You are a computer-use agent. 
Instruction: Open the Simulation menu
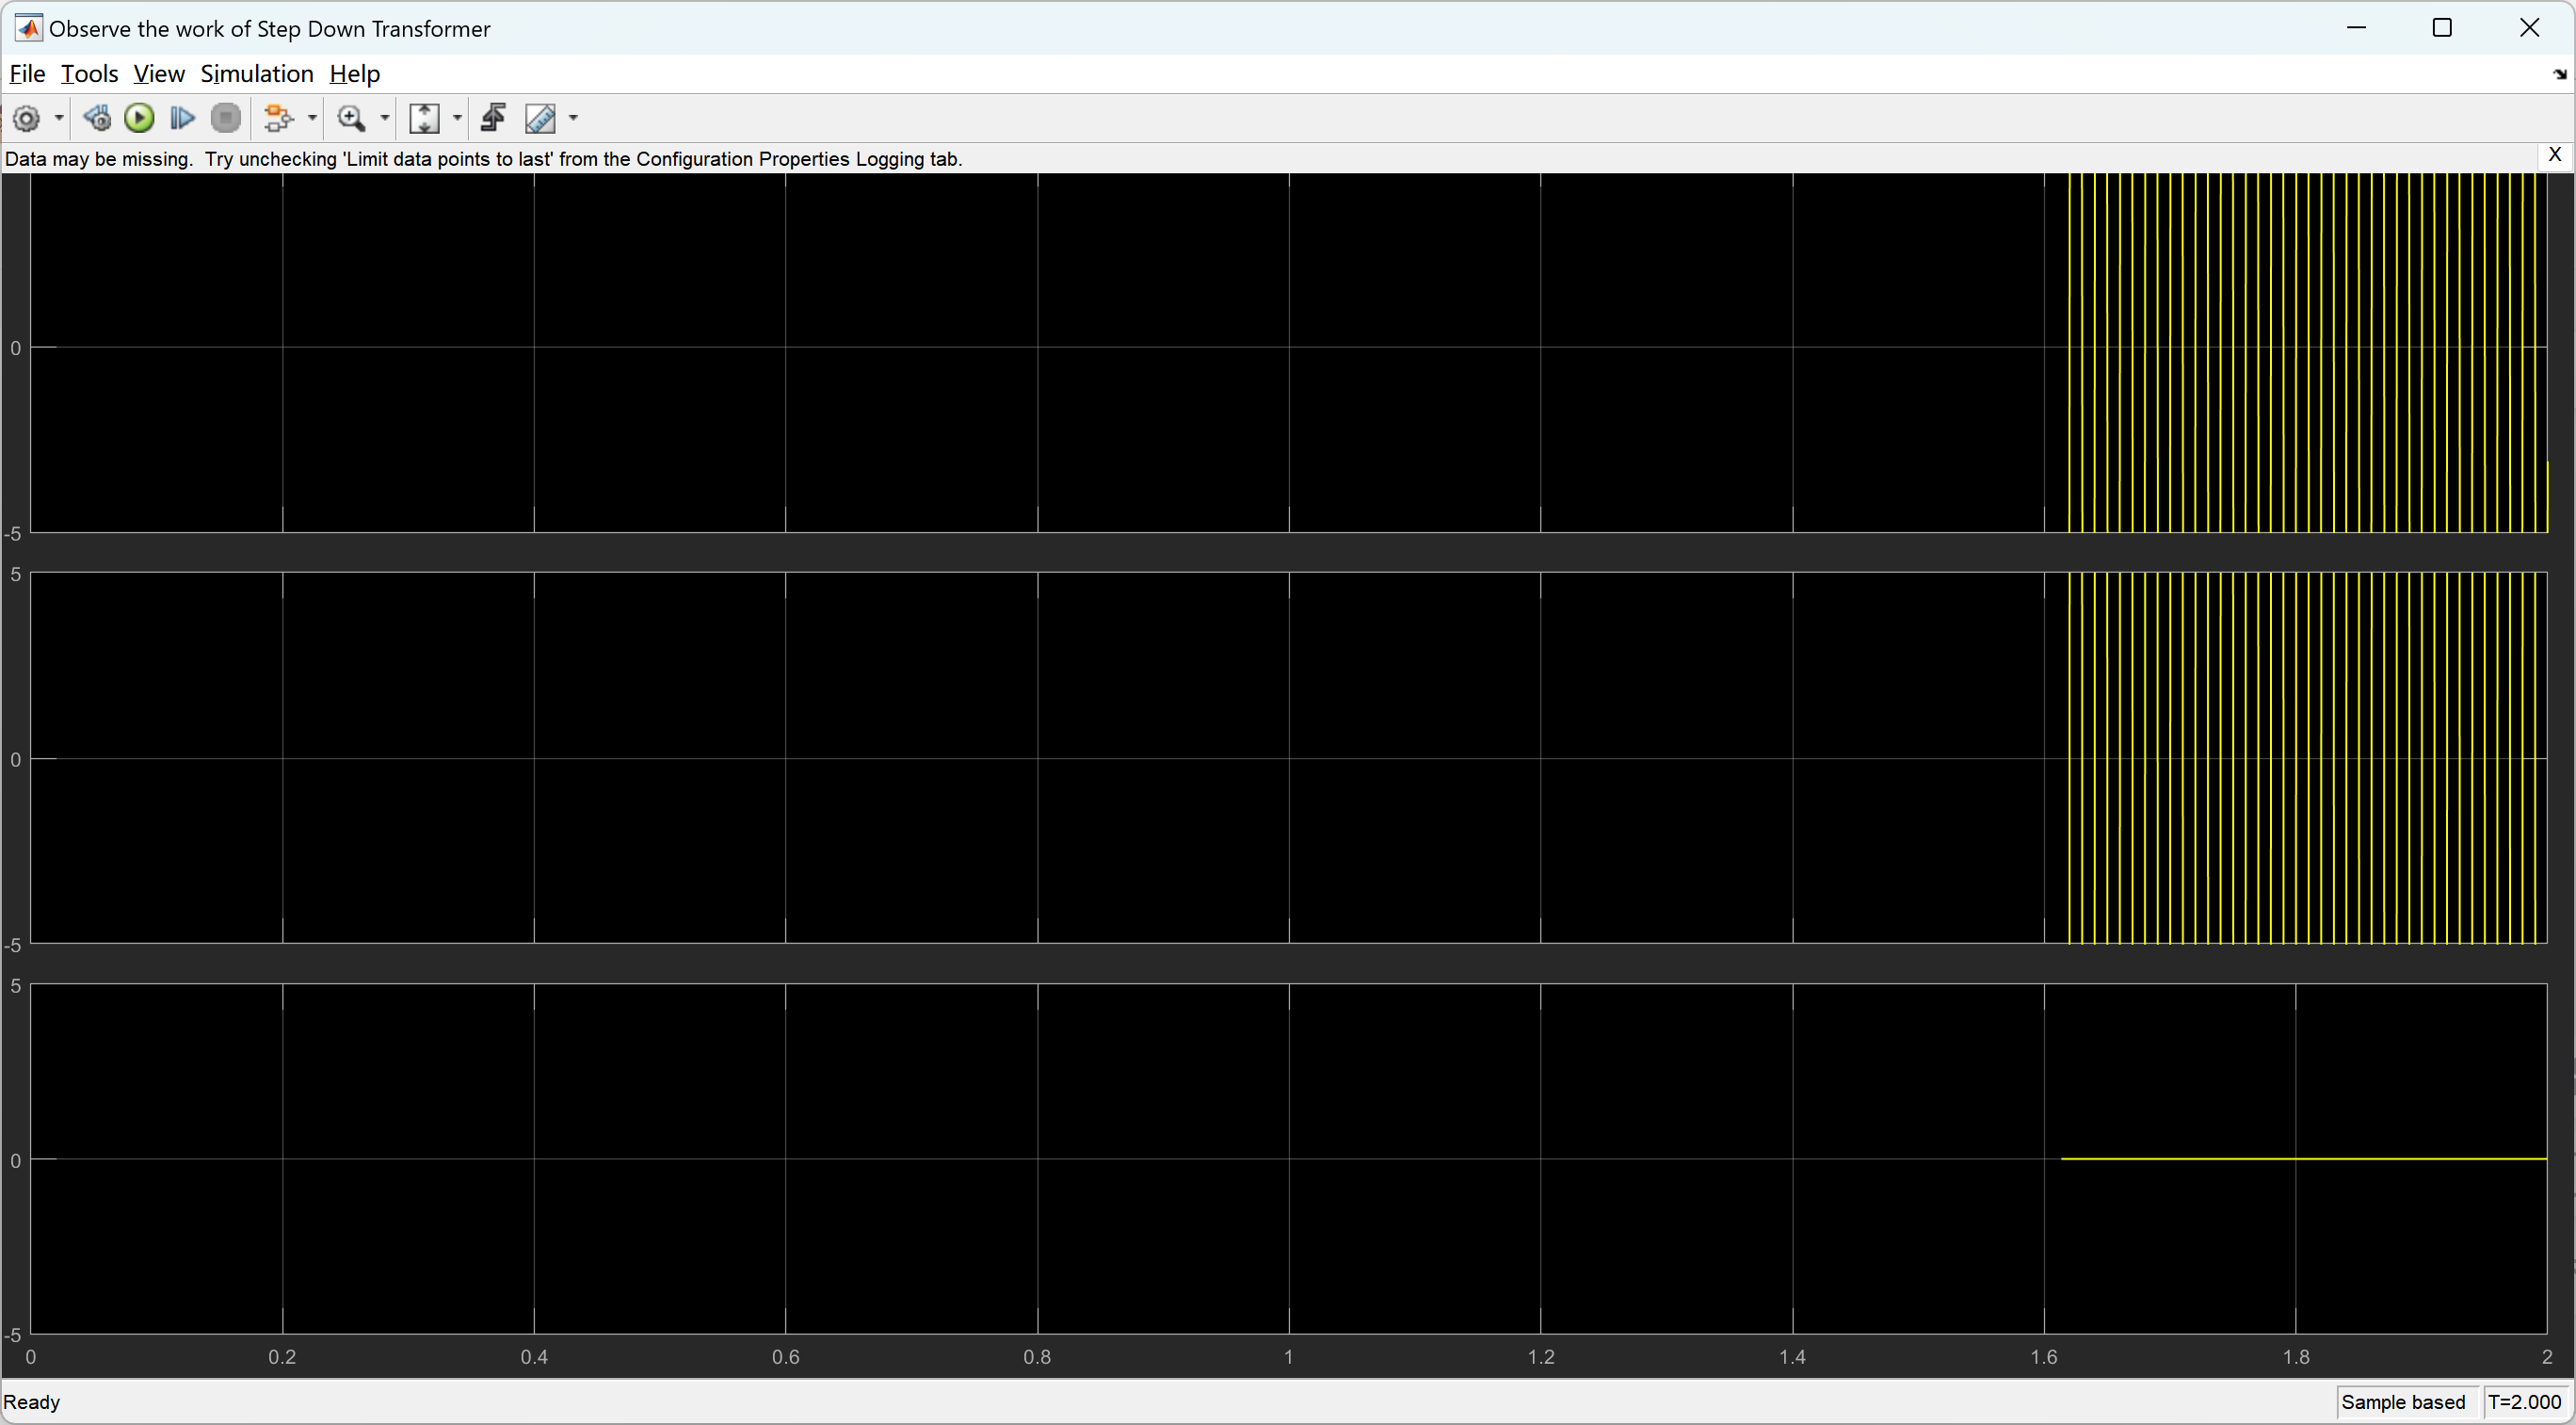point(256,74)
